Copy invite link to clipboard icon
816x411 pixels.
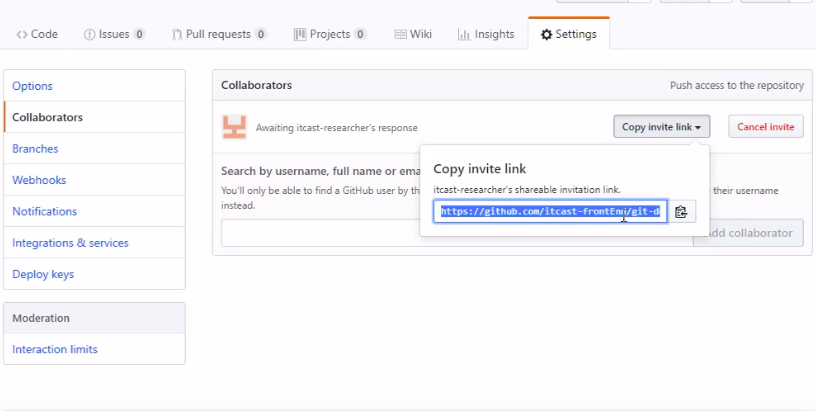click(681, 212)
